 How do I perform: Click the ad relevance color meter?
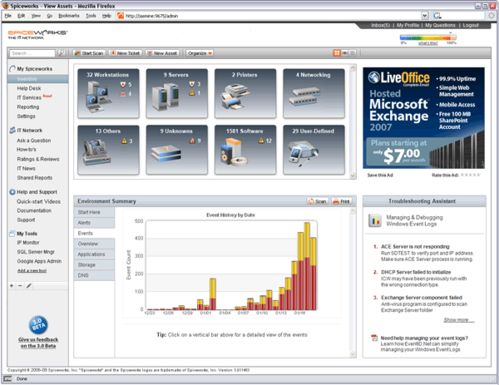tap(428, 38)
